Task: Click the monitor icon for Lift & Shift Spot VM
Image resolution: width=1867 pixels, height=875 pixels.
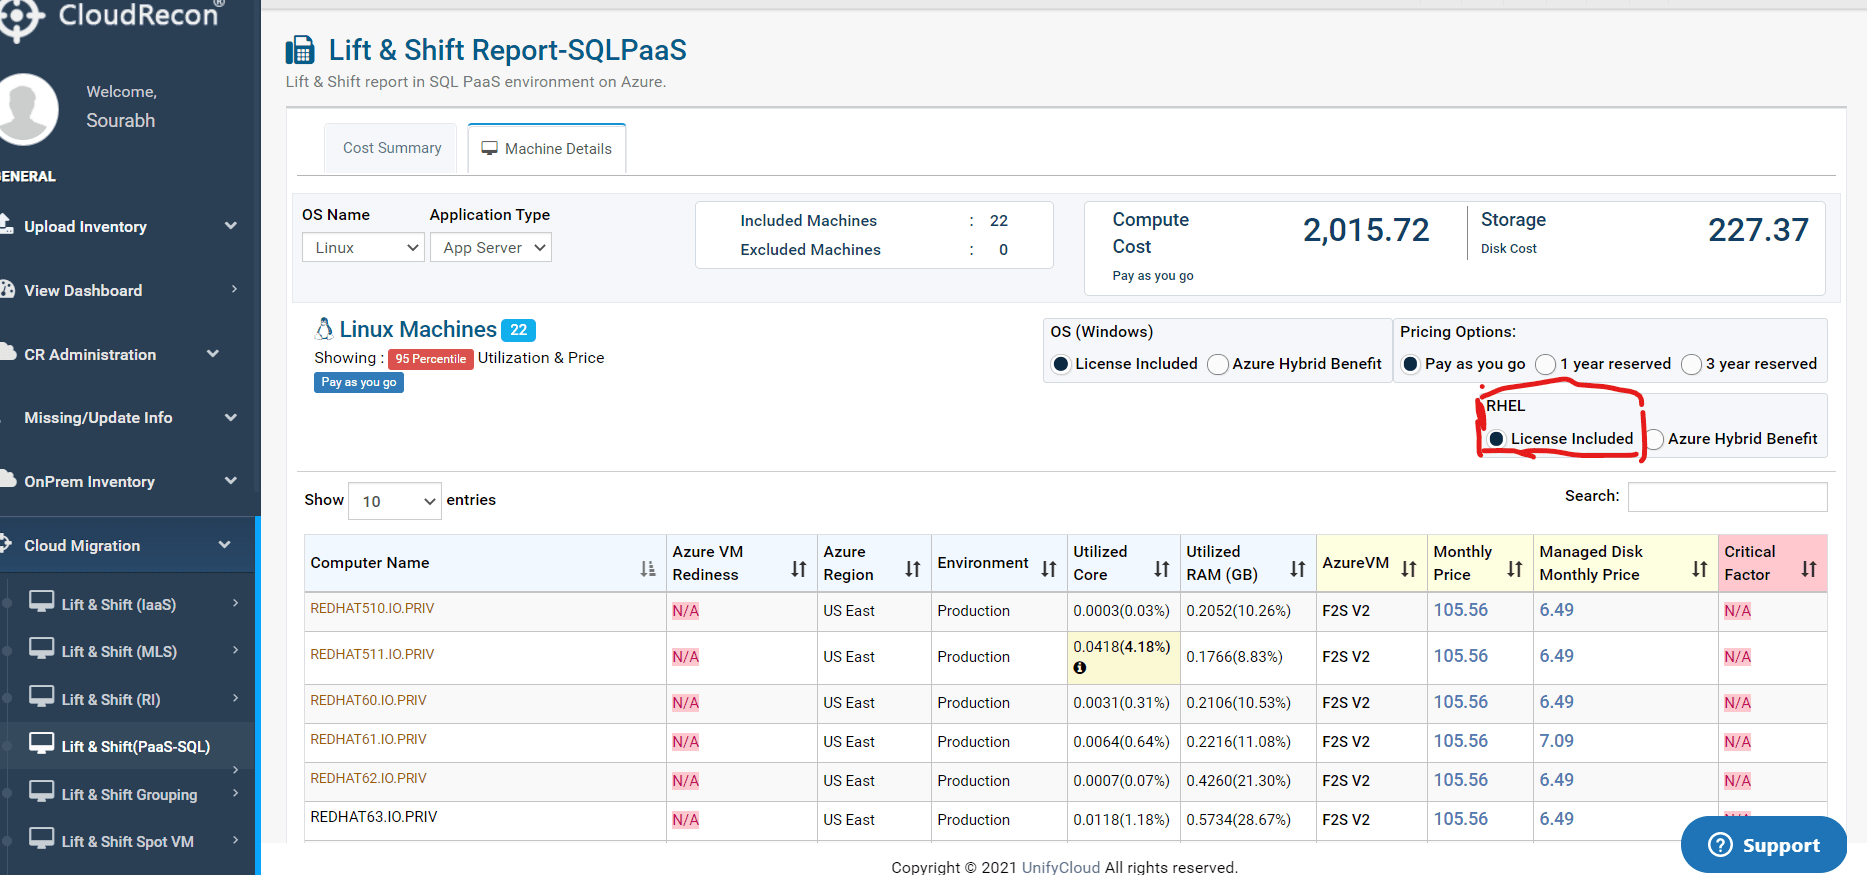Action: (41, 838)
